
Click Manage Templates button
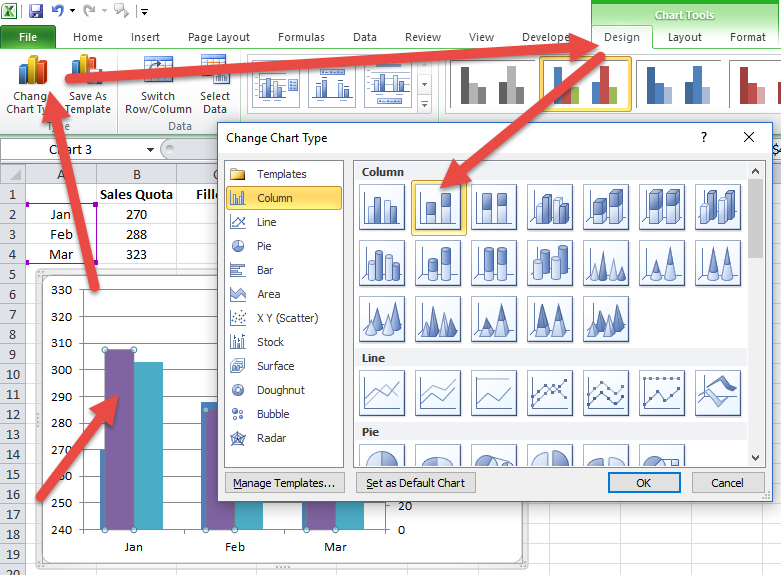[284, 483]
